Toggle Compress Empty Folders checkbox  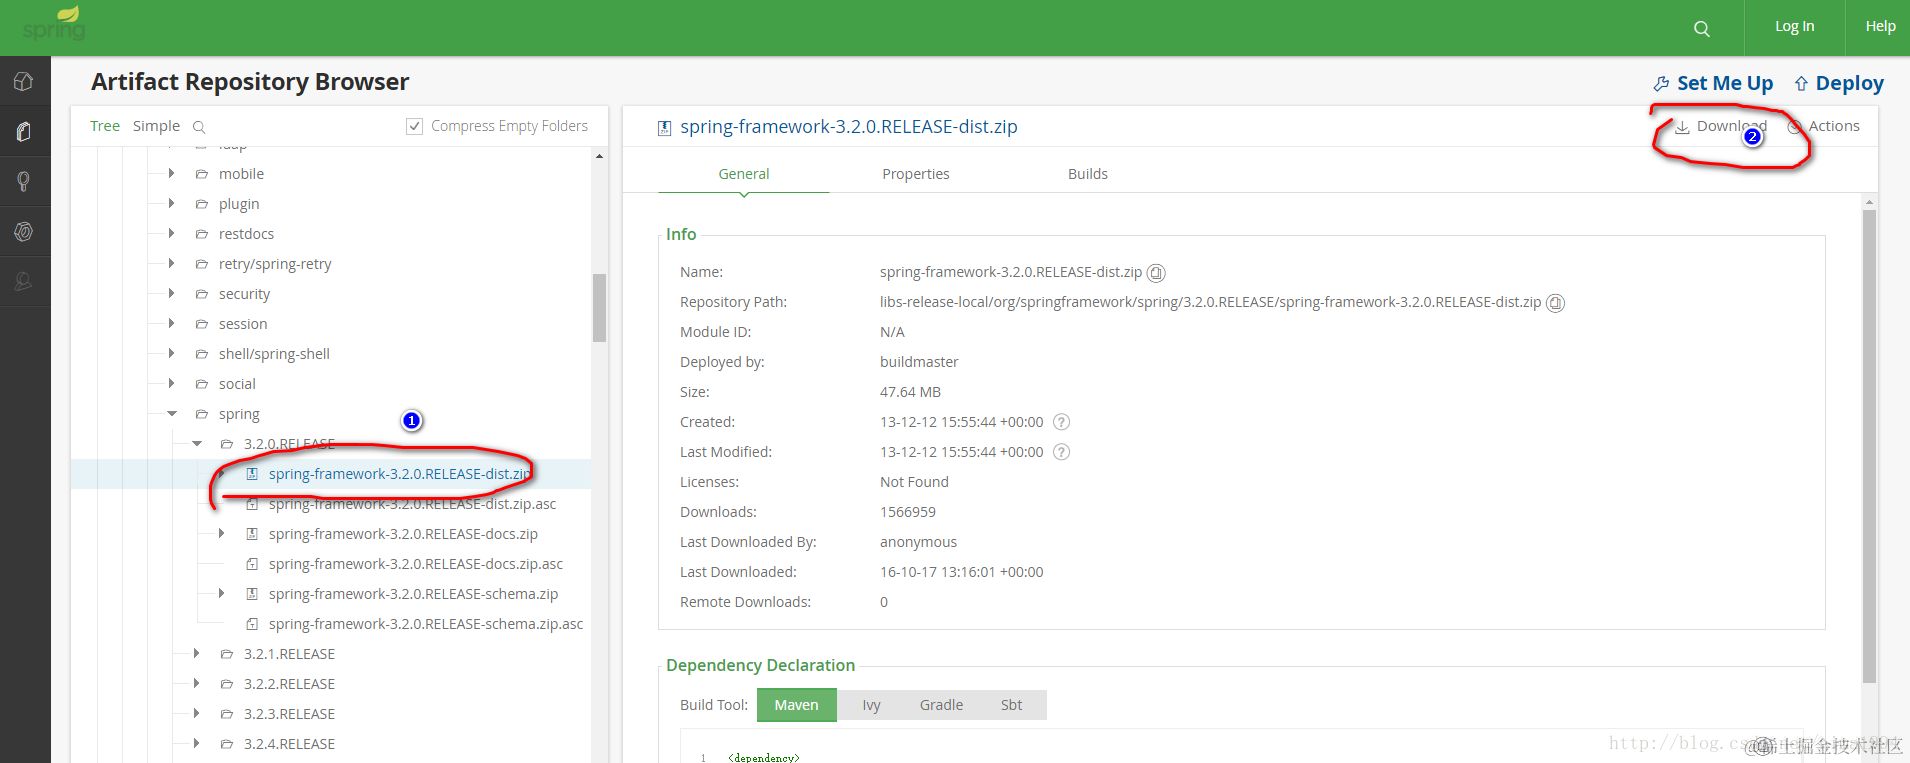(x=414, y=126)
